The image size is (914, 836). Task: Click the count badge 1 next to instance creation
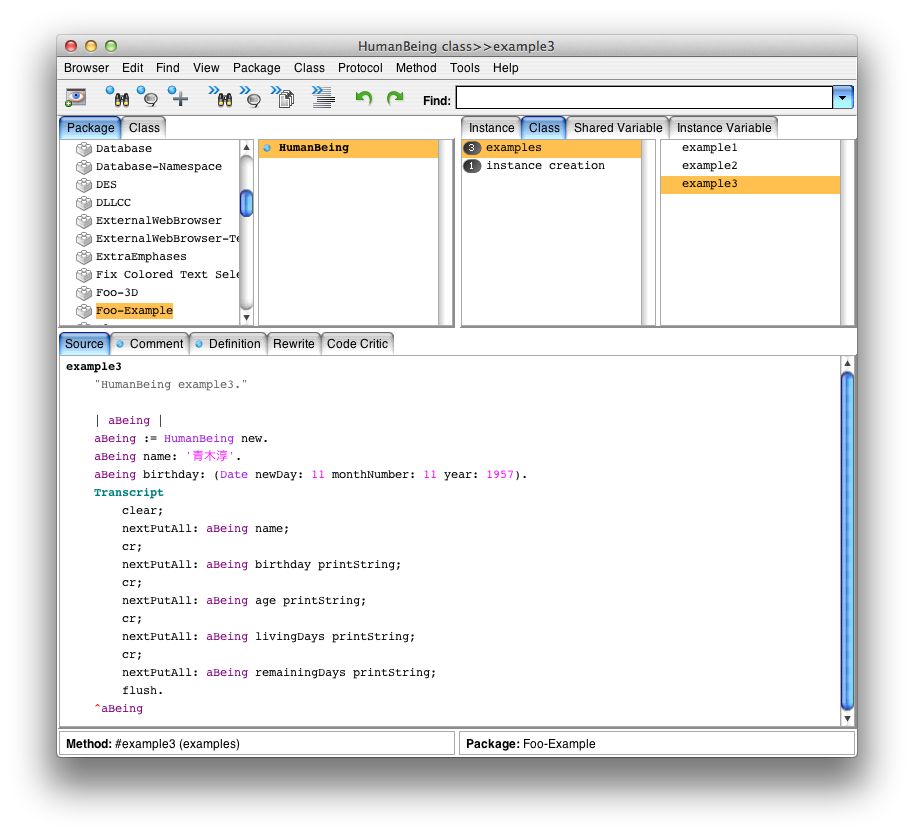pyautogui.click(x=472, y=166)
